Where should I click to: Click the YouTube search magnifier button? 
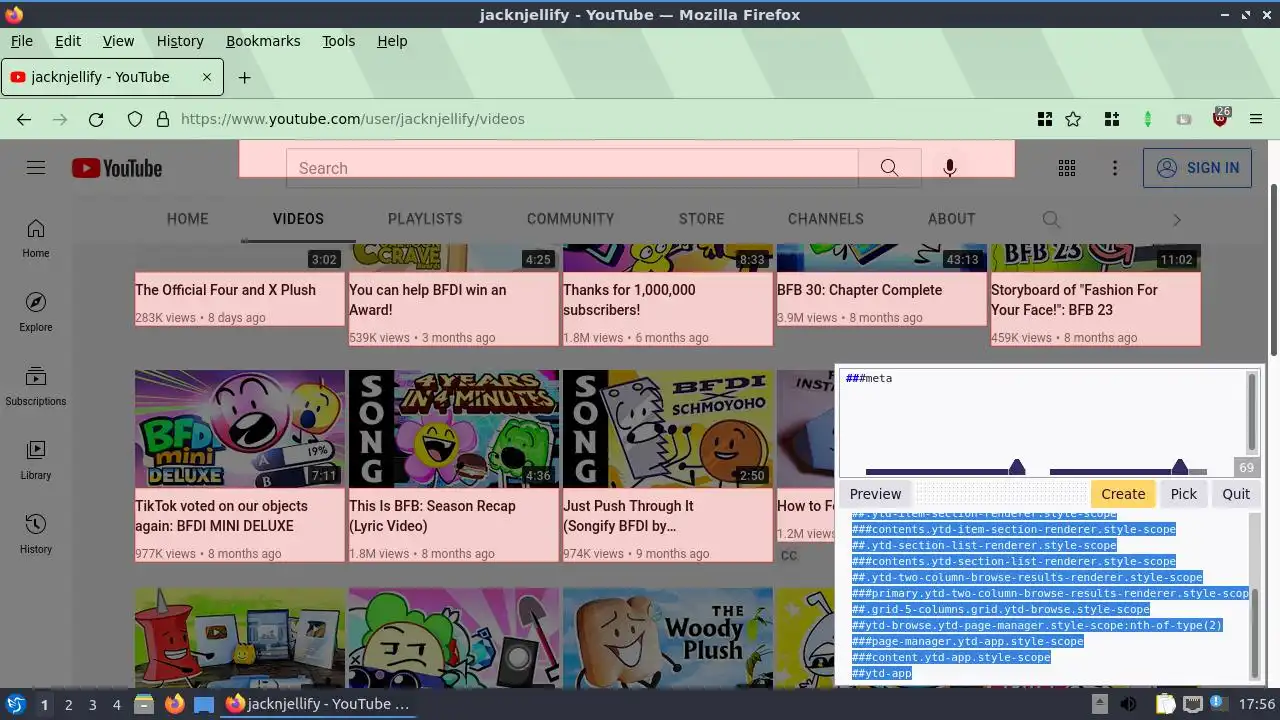pyautogui.click(x=889, y=168)
